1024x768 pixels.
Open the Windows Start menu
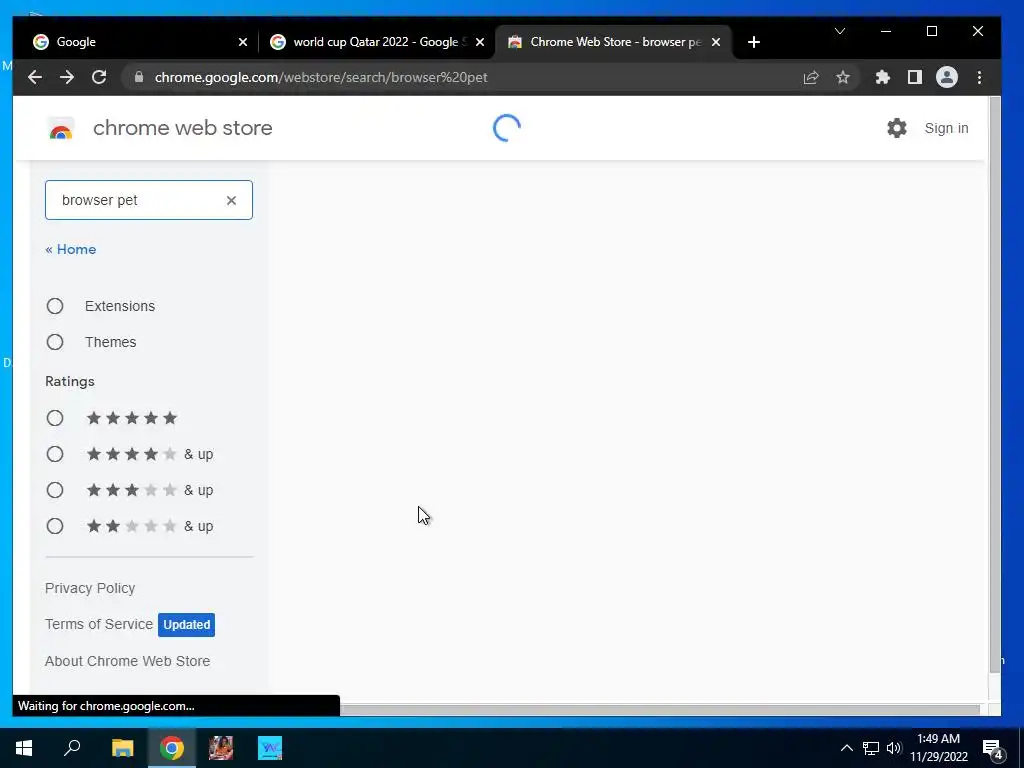click(24, 748)
